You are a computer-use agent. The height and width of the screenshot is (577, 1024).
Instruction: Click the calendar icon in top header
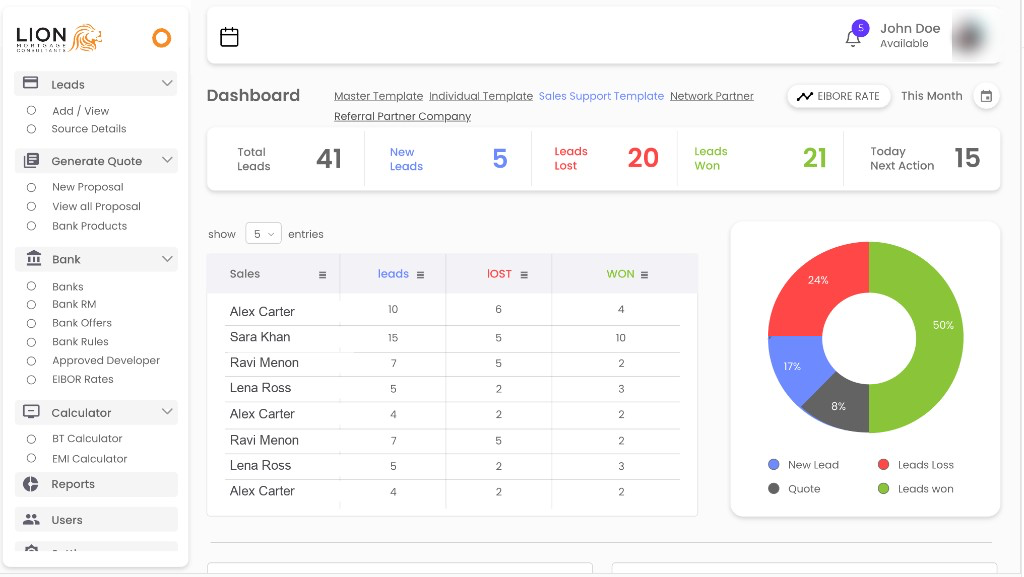[x=229, y=37]
